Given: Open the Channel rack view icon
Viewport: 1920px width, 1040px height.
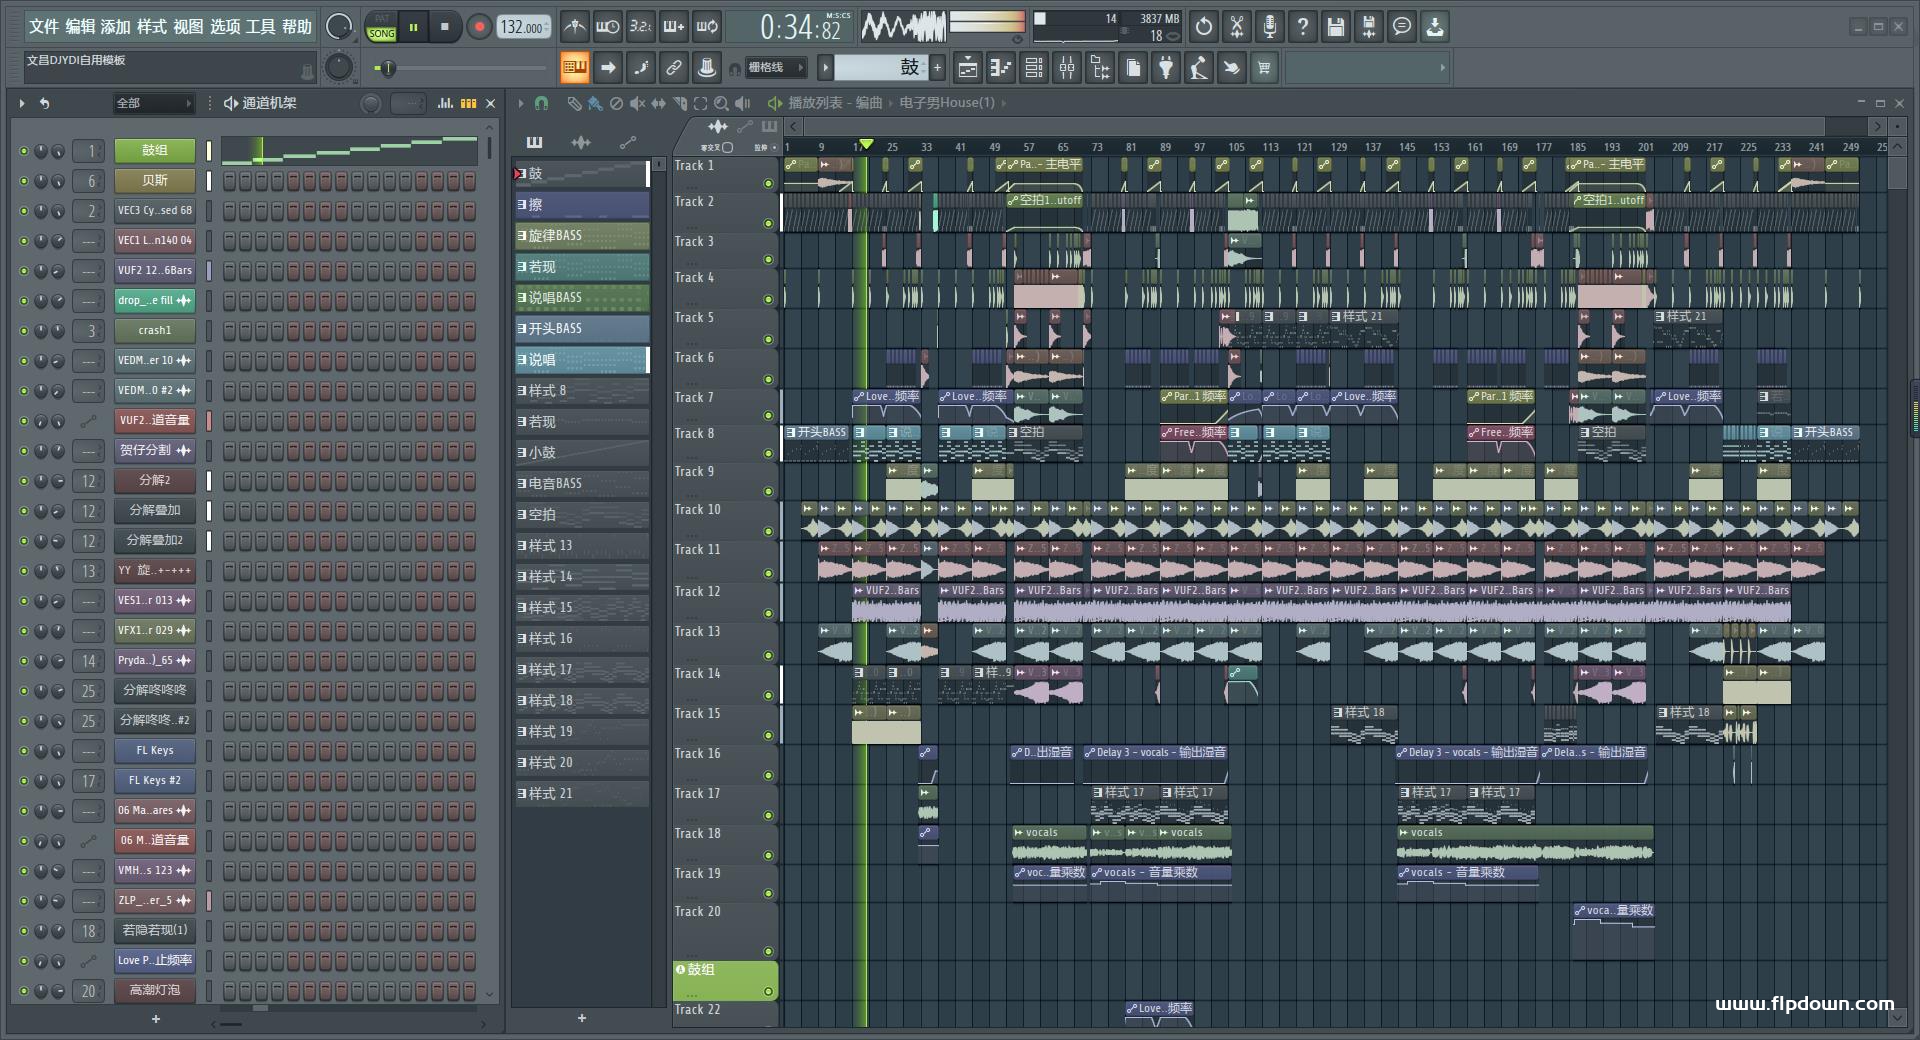Looking at the screenshot, I should pos(1034,68).
